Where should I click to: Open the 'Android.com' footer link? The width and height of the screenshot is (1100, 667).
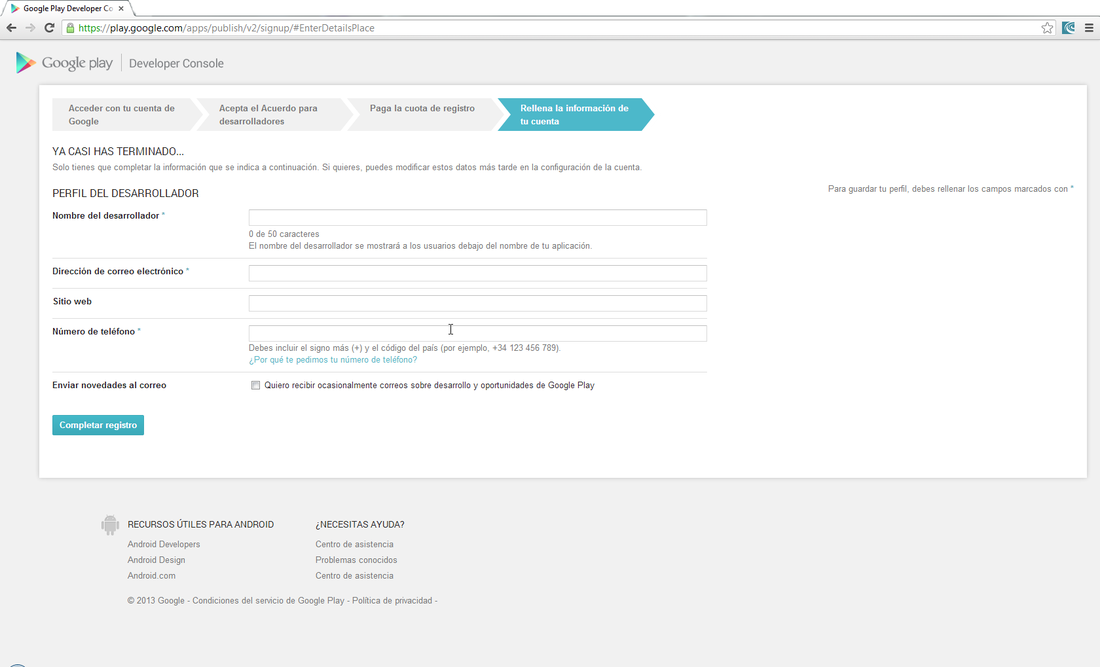(152, 576)
